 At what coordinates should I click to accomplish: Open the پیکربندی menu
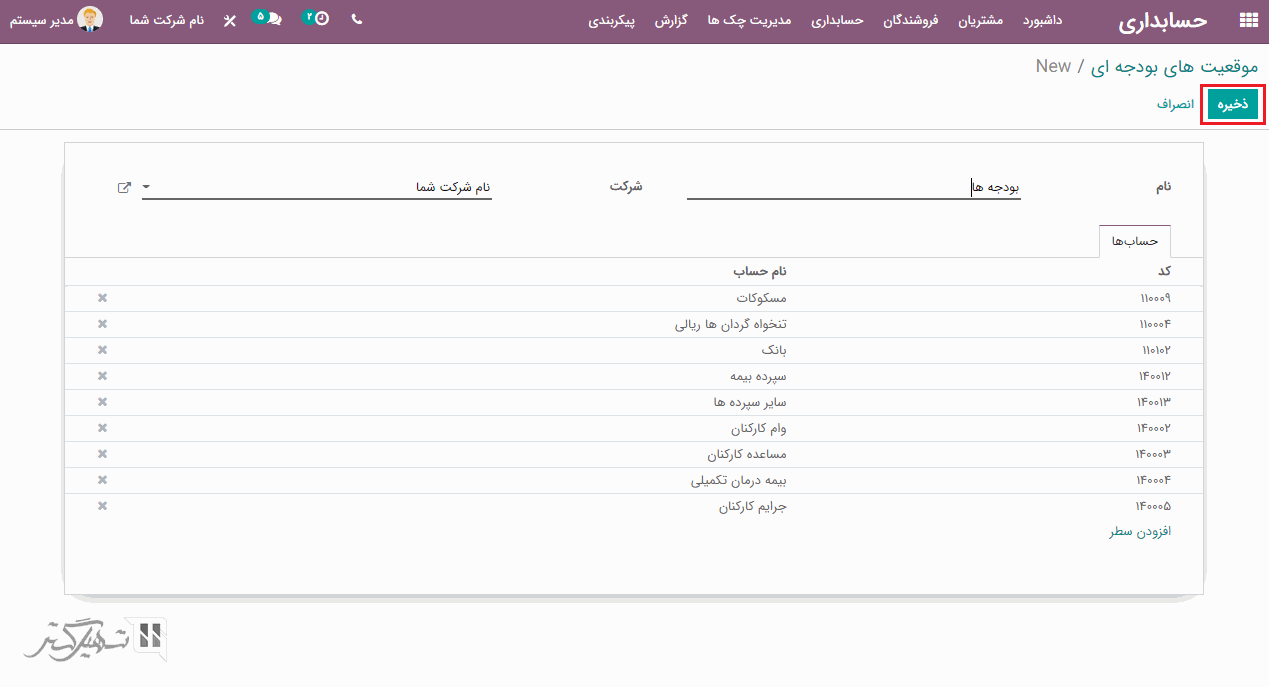pos(612,20)
